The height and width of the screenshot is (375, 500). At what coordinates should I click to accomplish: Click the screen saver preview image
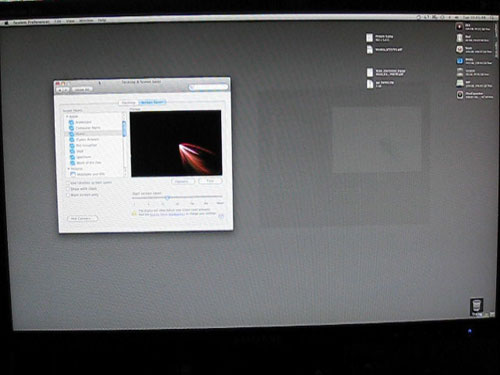click(x=176, y=143)
